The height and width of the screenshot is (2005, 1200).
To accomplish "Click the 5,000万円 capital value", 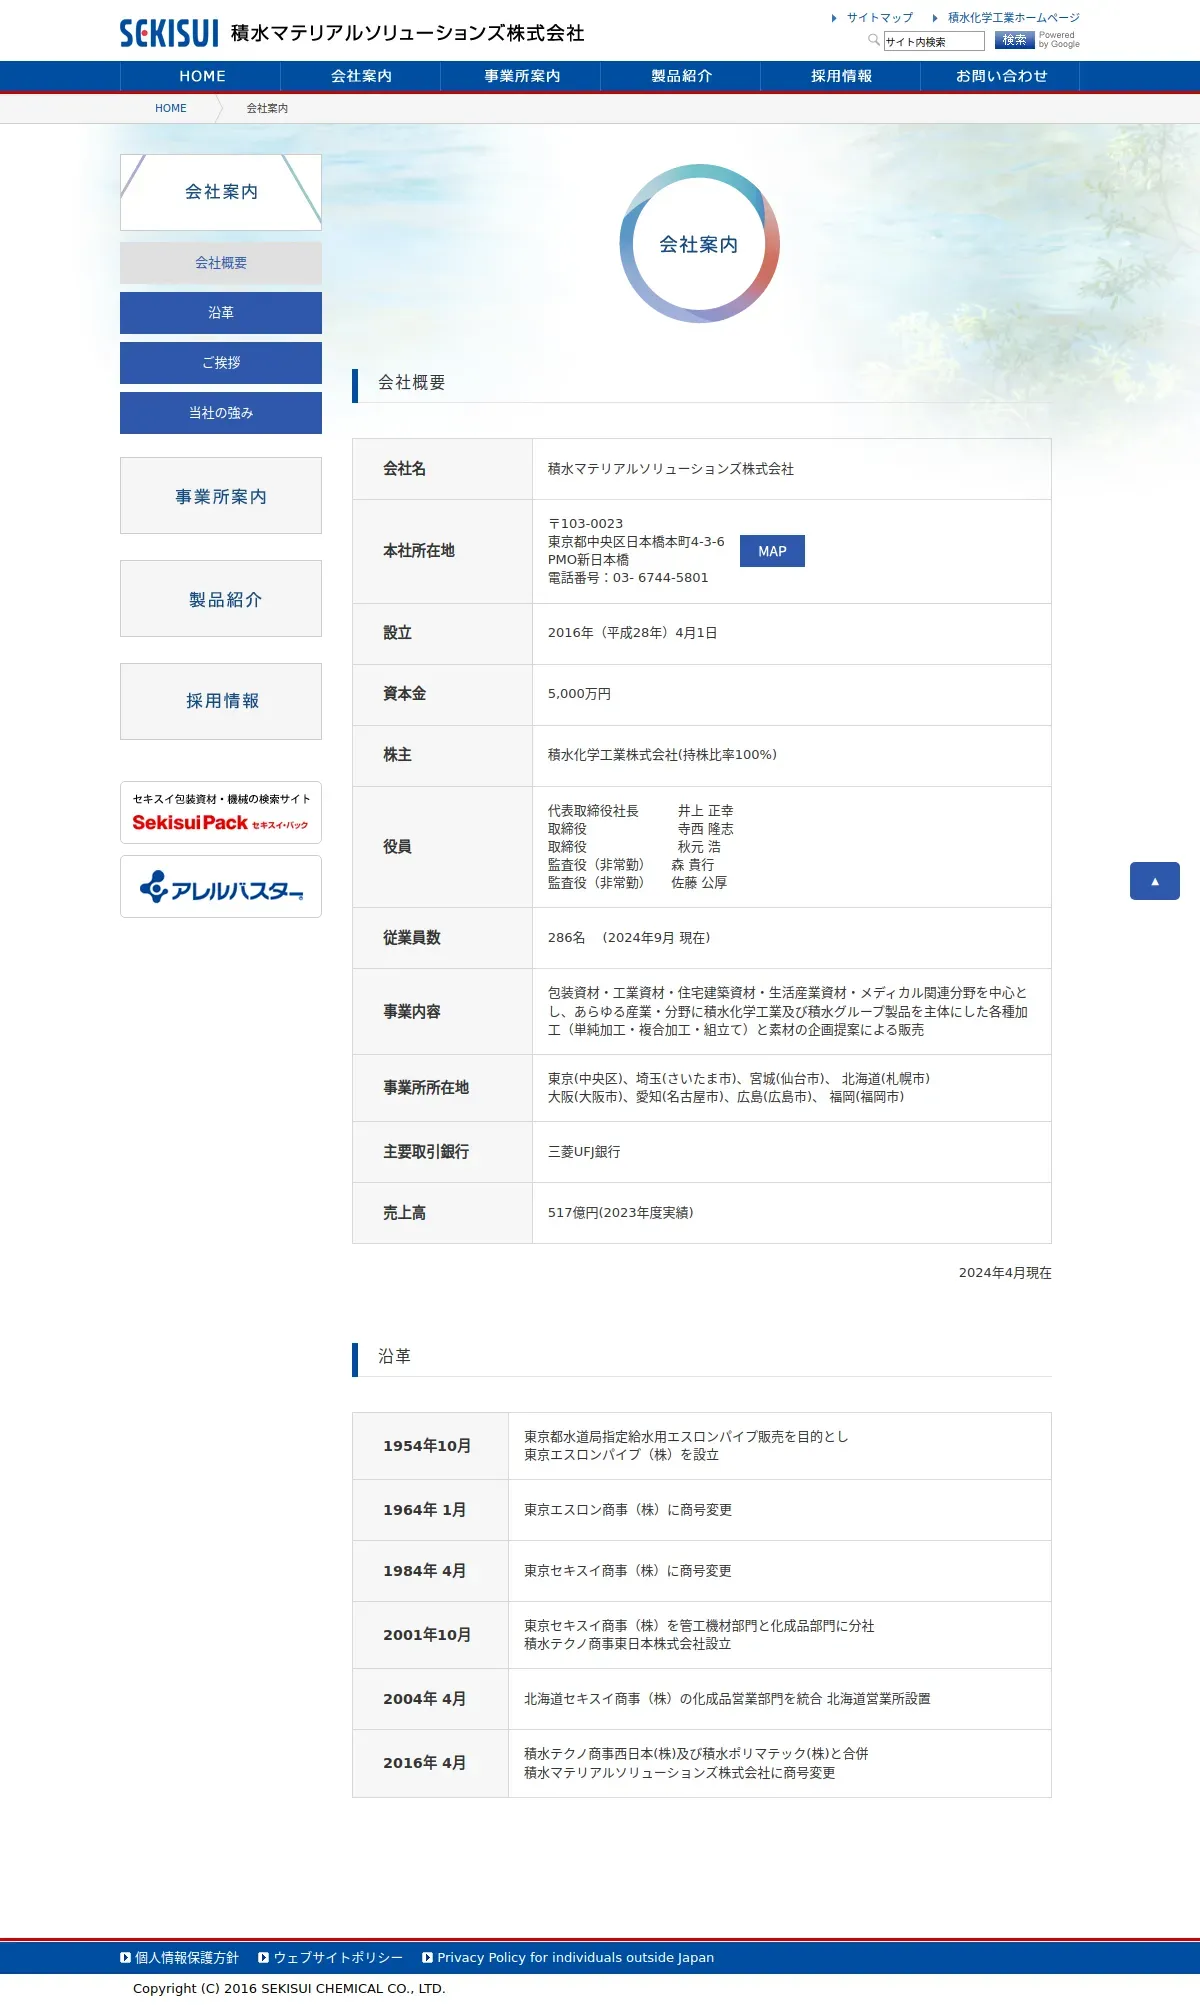I will (579, 694).
